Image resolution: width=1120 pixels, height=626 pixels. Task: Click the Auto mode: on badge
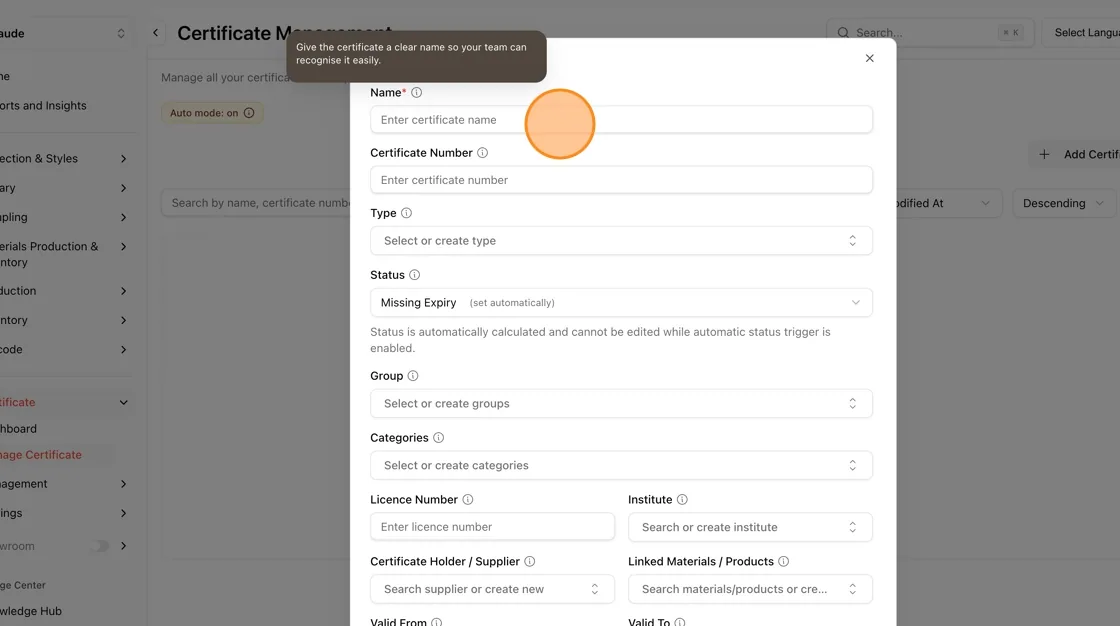212,113
